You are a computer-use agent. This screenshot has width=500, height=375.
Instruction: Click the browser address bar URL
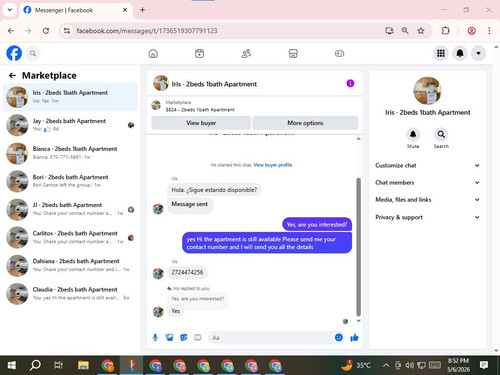tap(147, 31)
